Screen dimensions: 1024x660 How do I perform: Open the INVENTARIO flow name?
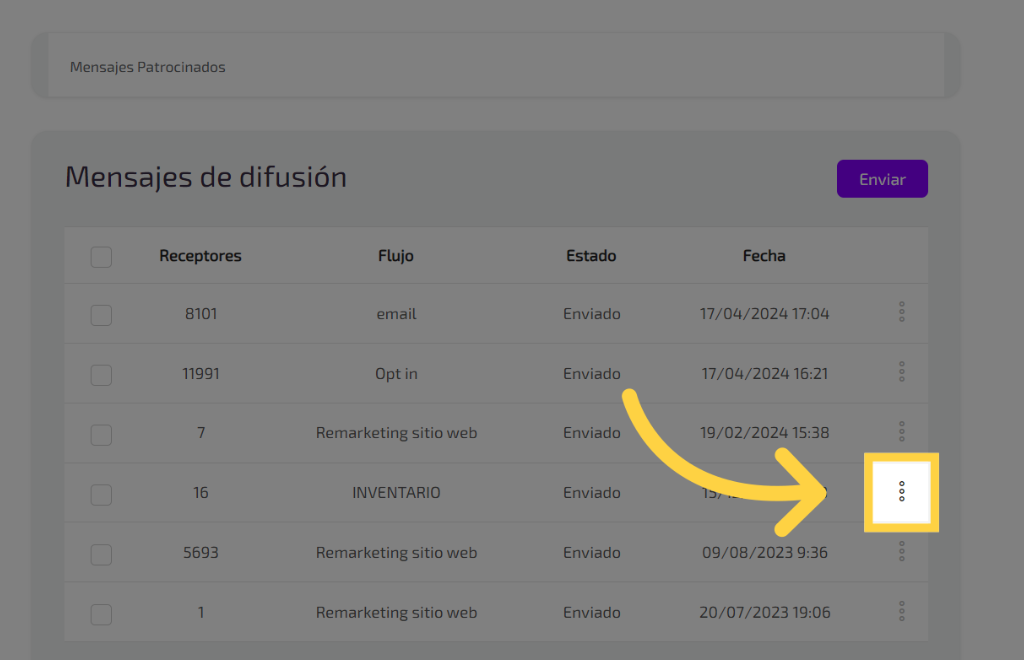pyautogui.click(x=396, y=493)
